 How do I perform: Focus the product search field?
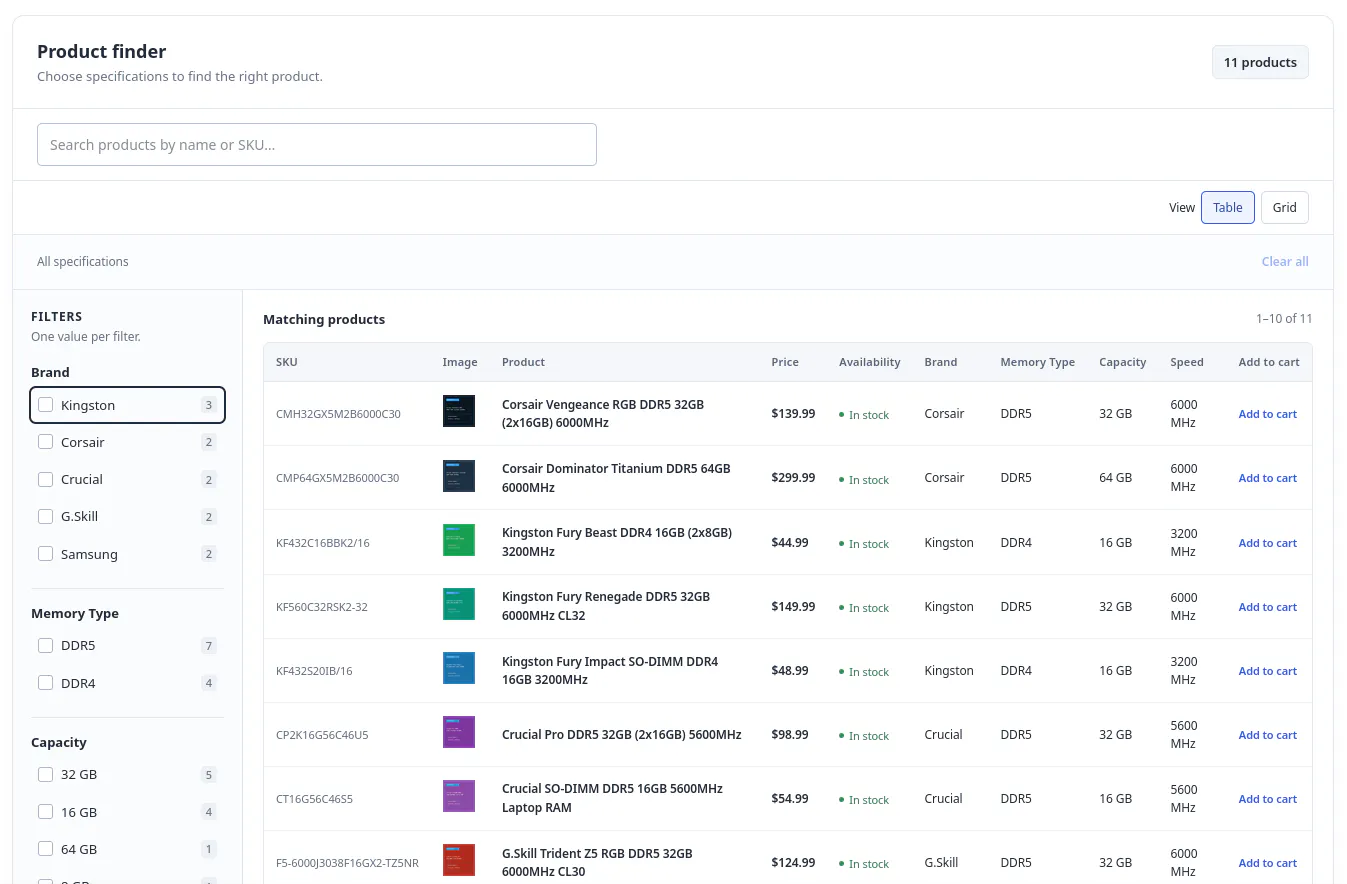[317, 145]
